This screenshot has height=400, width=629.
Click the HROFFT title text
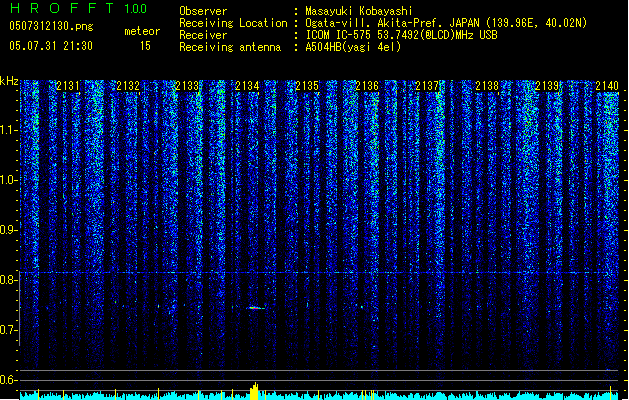[x=62, y=8]
